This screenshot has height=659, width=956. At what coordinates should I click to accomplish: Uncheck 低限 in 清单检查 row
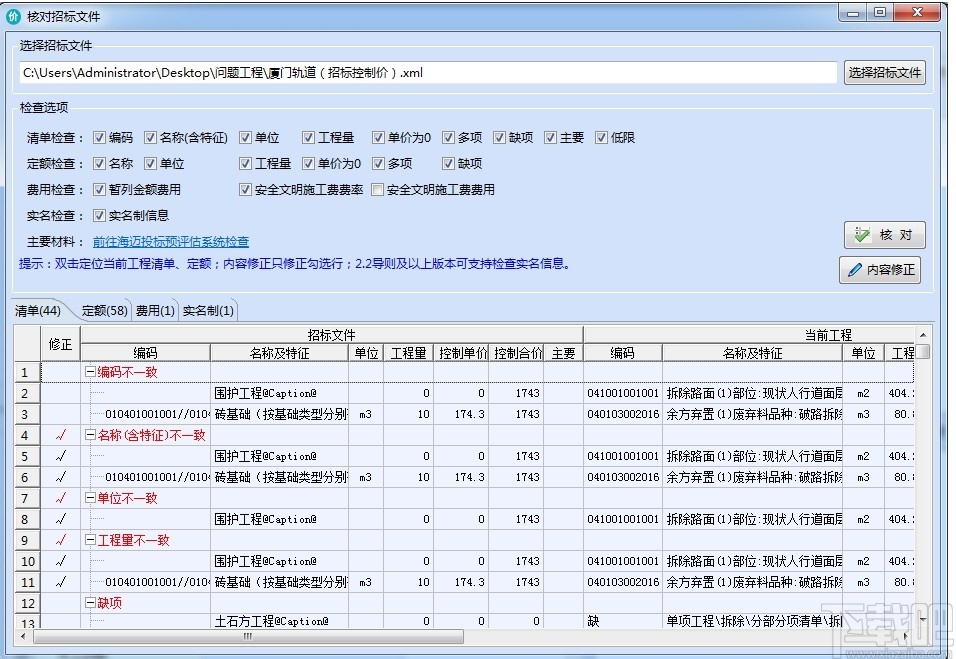pos(601,137)
